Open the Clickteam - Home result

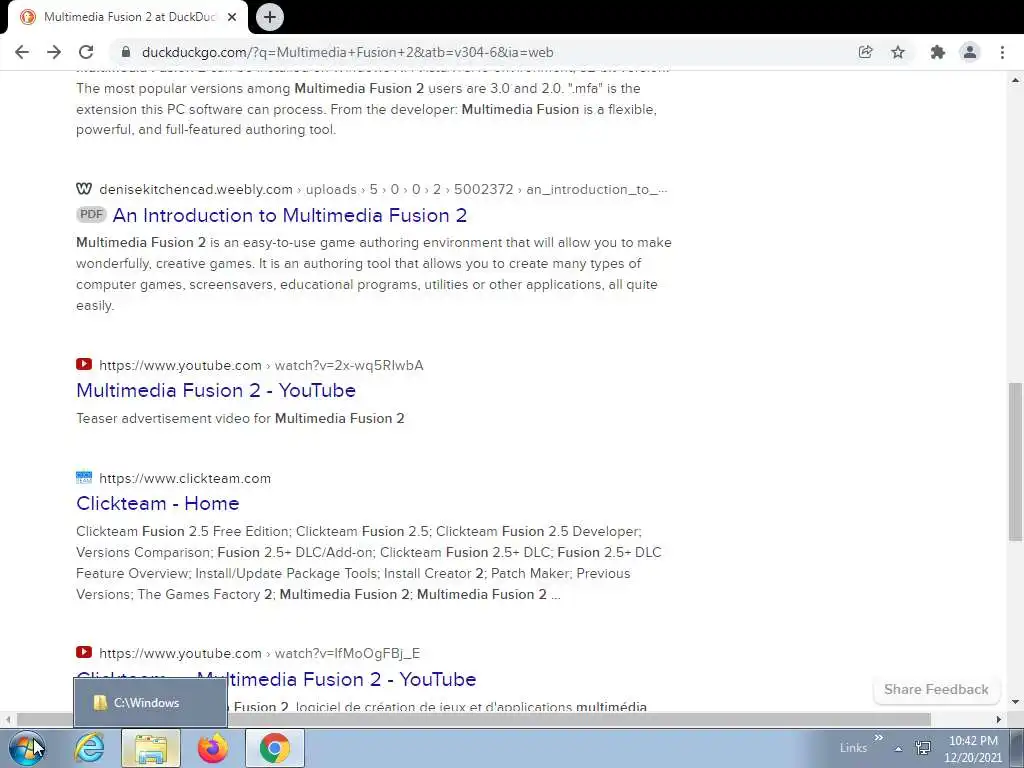[x=157, y=504]
